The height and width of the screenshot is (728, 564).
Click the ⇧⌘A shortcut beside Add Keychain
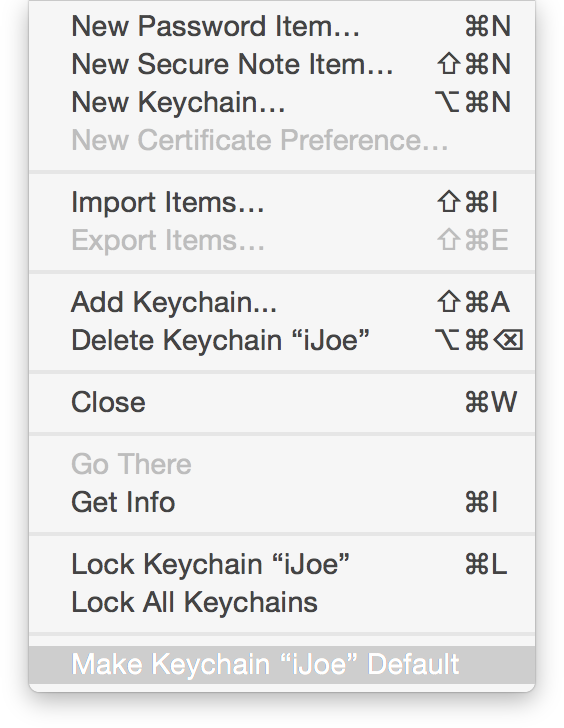click(x=473, y=302)
